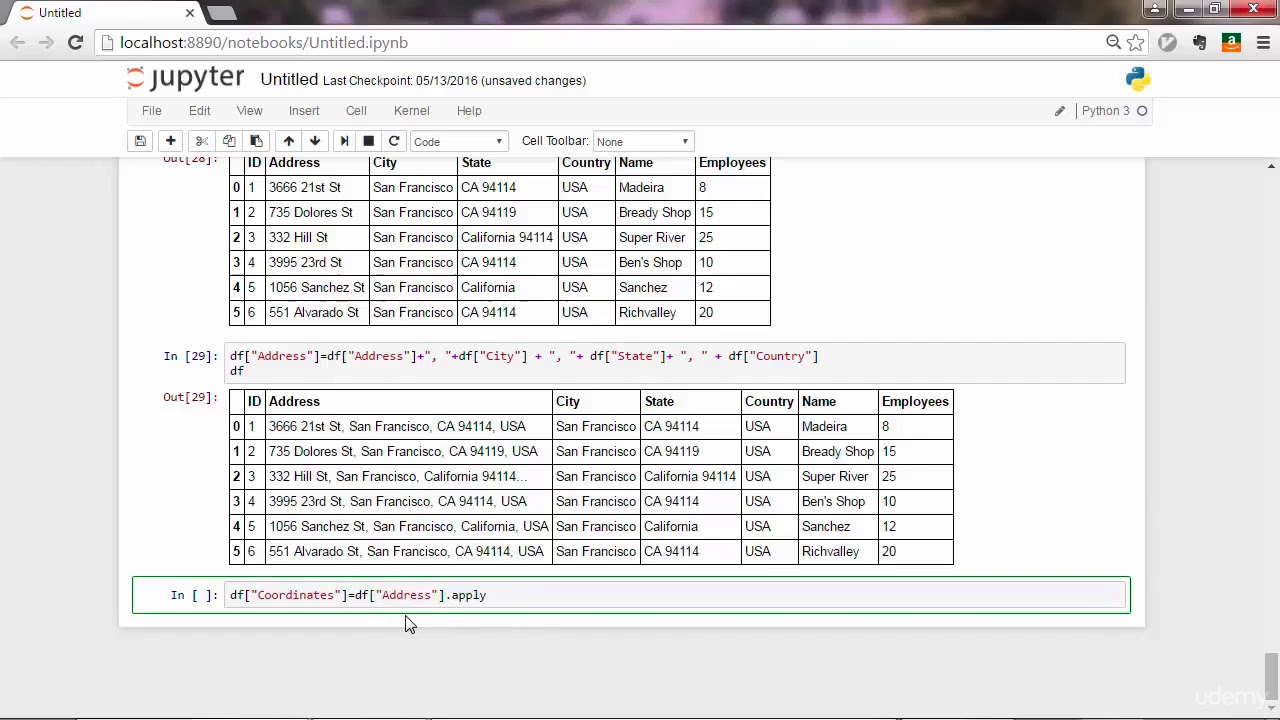Open the View menu
This screenshot has height=720, width=1280.
(249, 111)
